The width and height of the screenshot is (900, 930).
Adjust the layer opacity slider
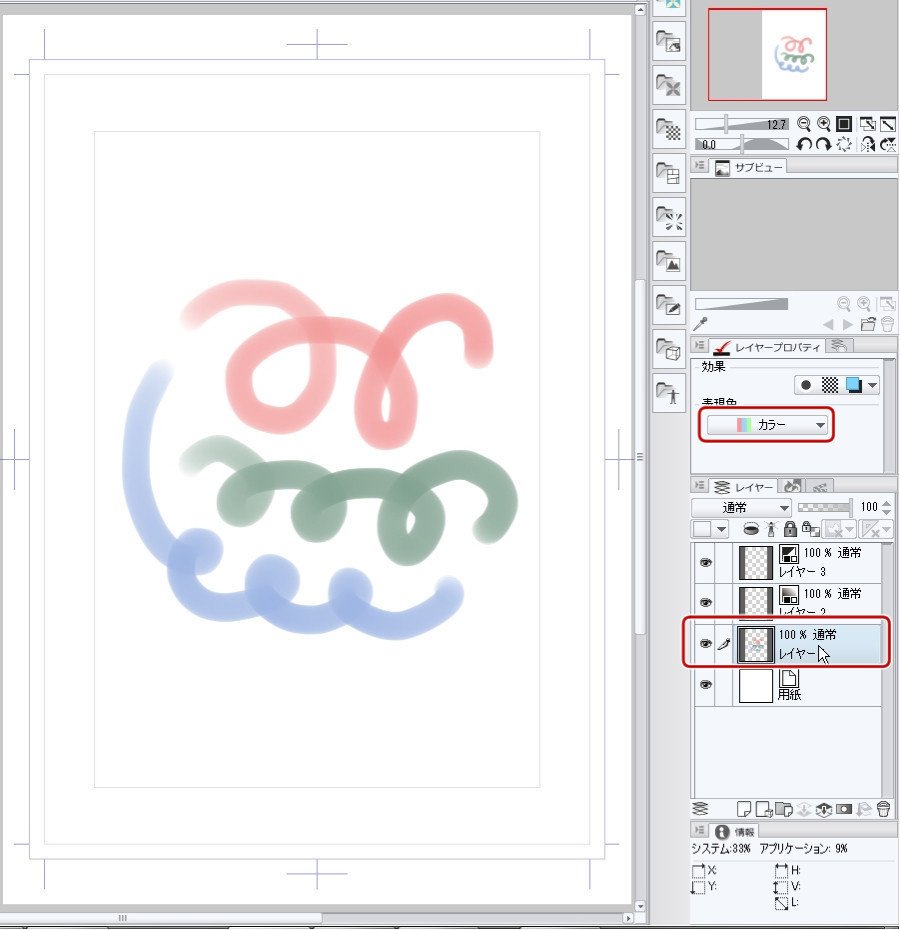click(826, 507)
